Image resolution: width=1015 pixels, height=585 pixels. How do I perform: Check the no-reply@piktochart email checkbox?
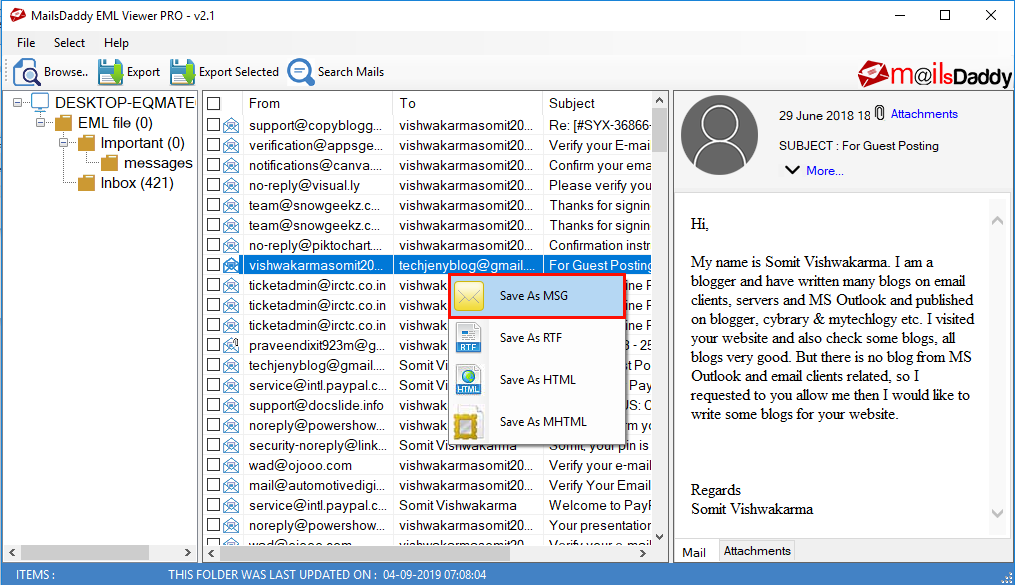pos(214,245)
